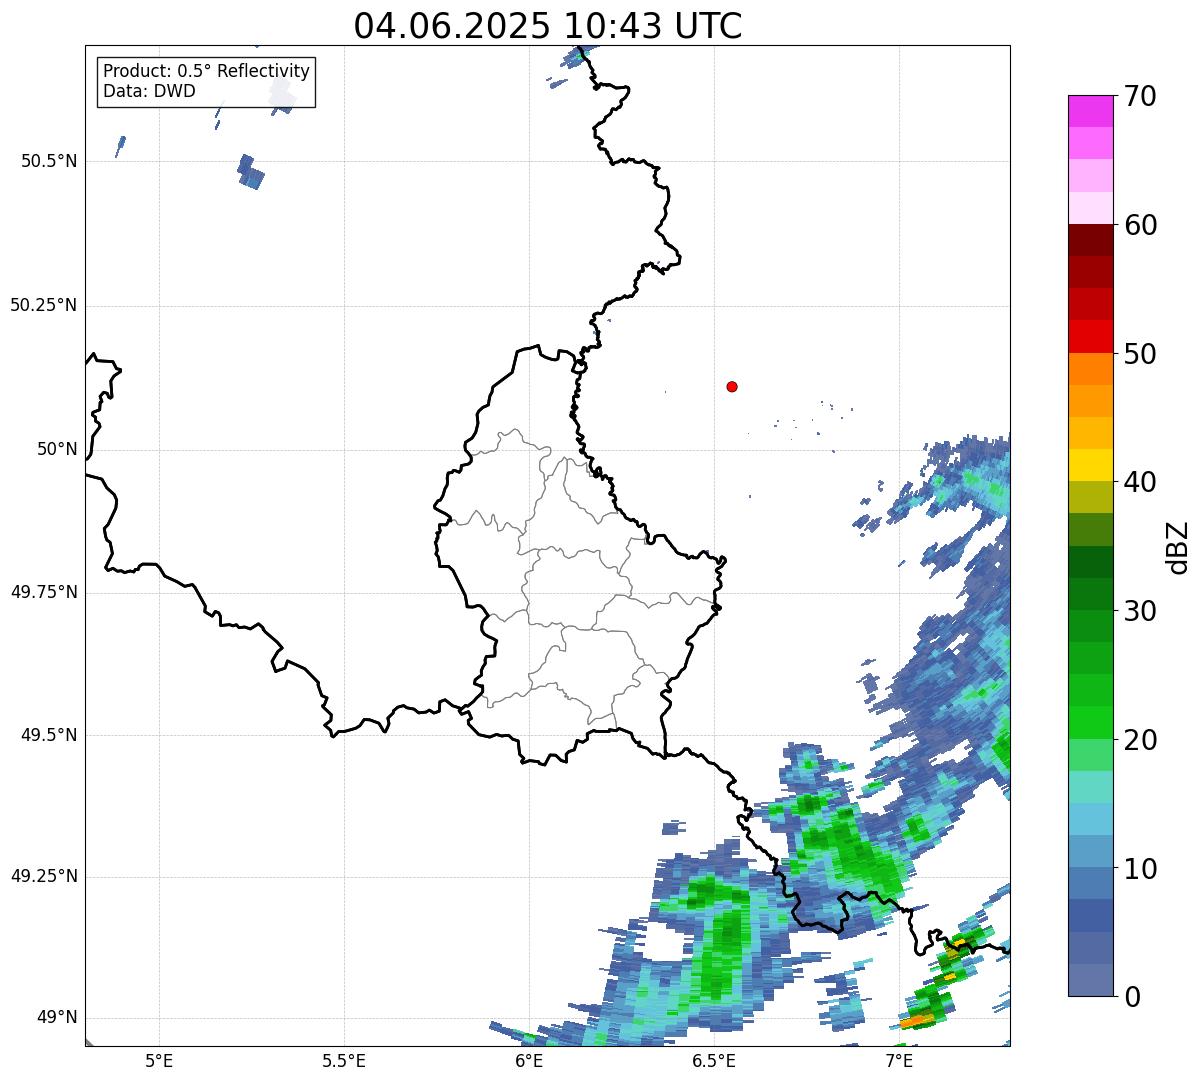Pick the bright green colorbar swatch above 20
This screenshot has height=1081, width=1202.
(x=1090, y=723)
